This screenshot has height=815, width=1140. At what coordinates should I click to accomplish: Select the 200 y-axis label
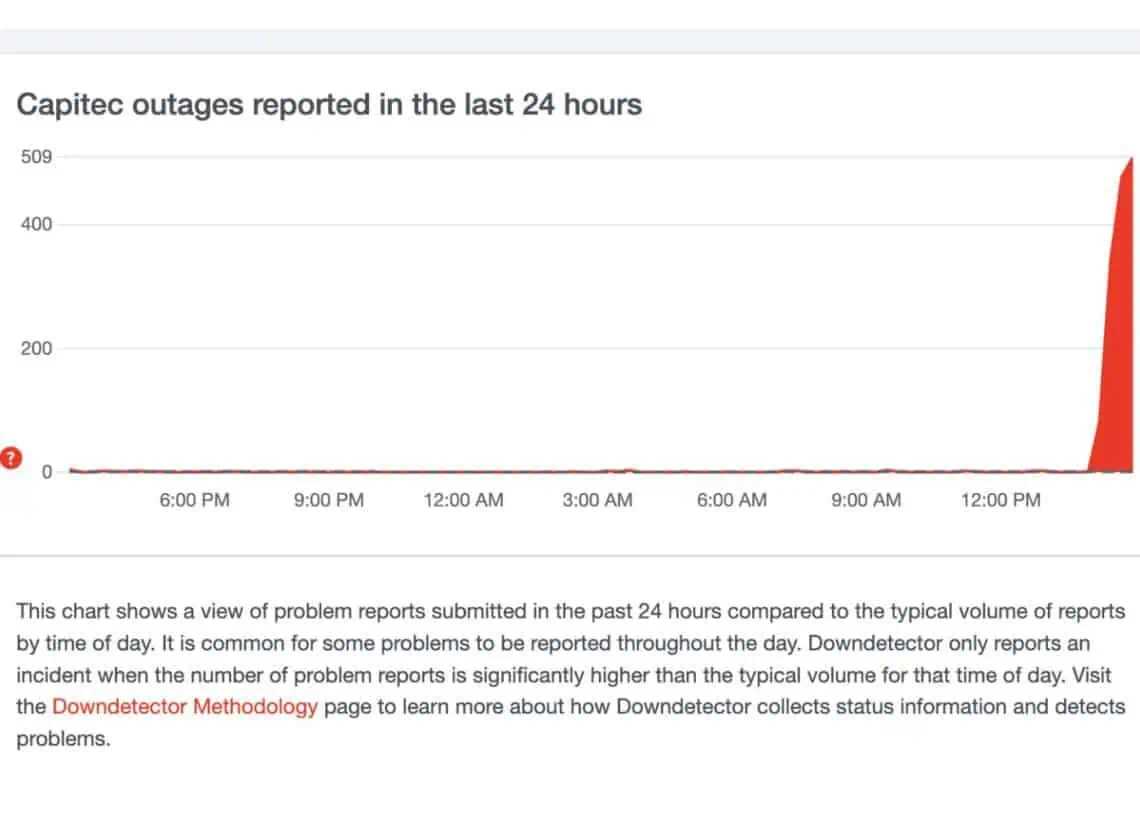[x=36, y=349]
